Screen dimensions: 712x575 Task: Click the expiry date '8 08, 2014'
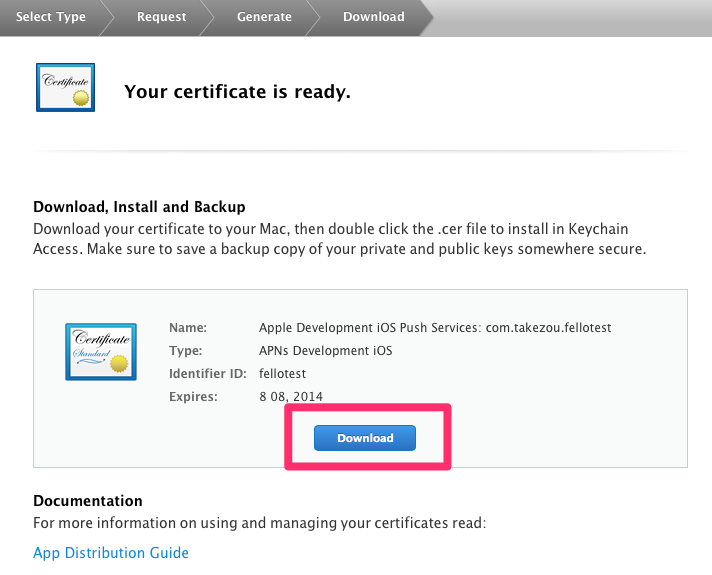291,397
